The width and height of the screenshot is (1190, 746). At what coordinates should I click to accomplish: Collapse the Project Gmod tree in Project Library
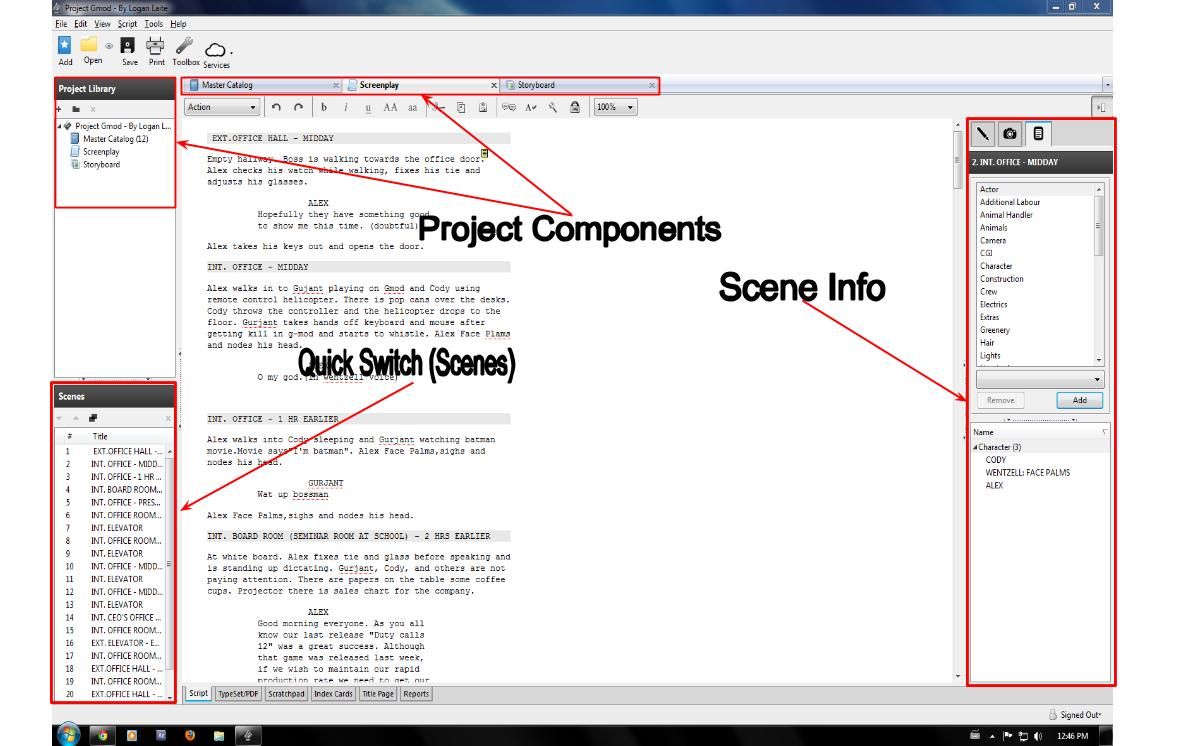62,127
